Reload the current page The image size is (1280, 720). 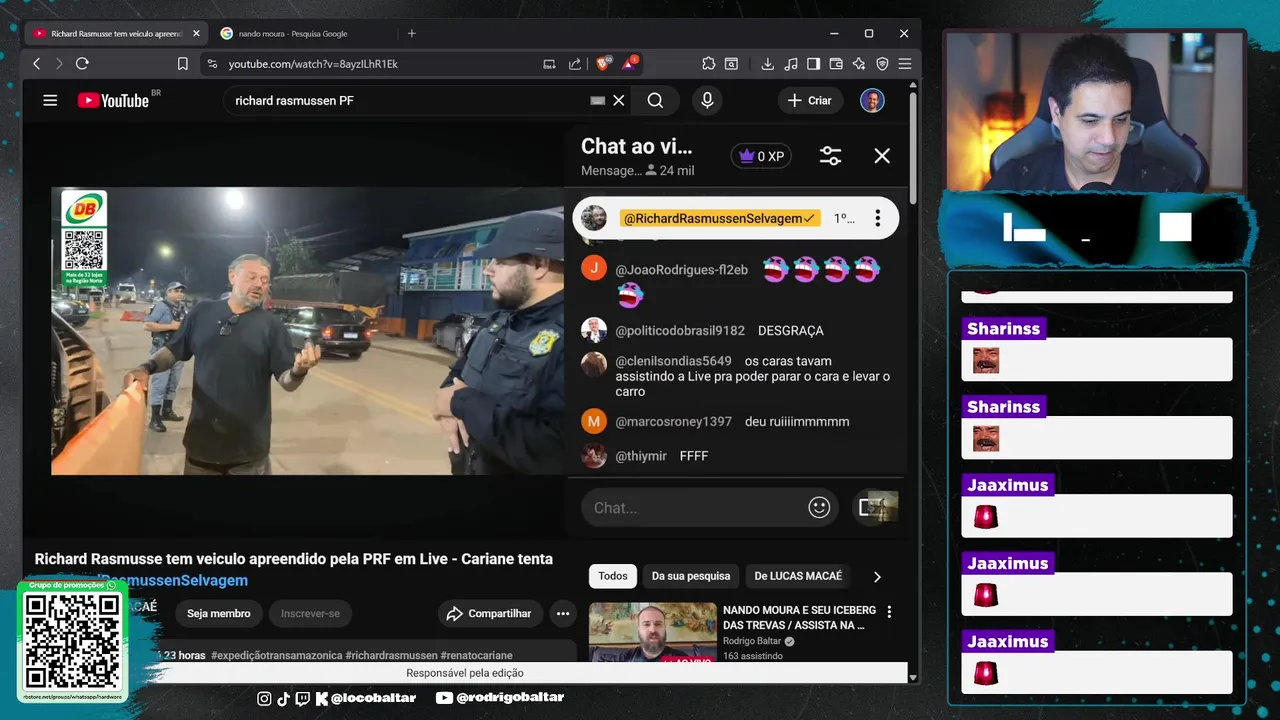[82, 63]
